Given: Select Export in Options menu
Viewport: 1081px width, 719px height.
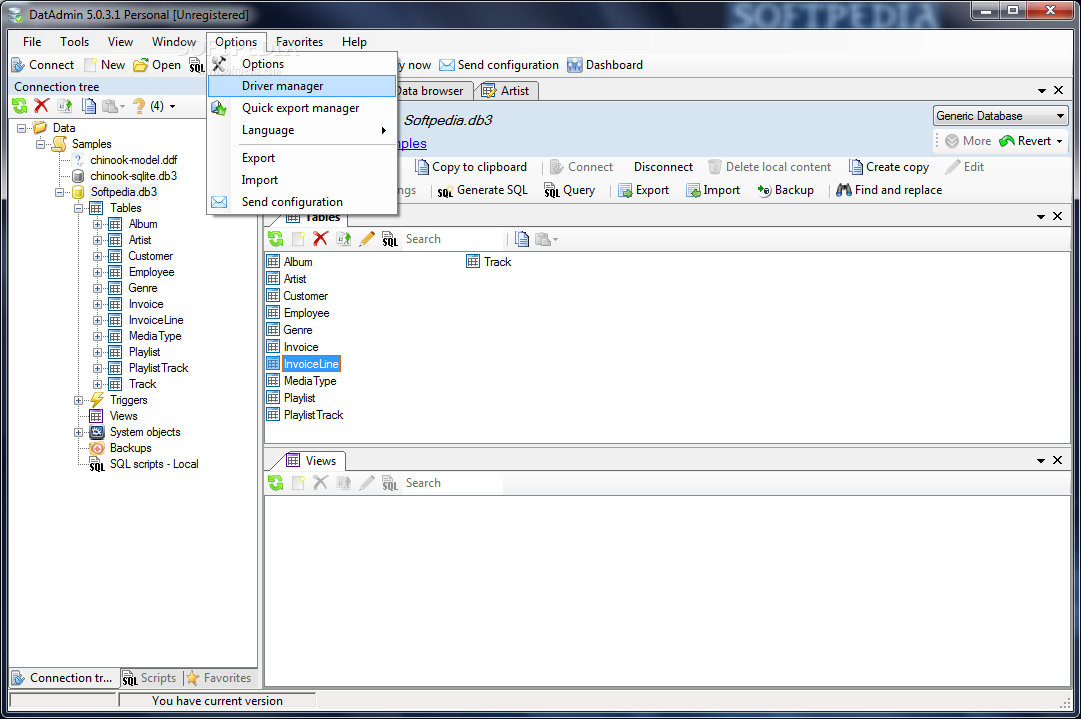Looking at the screenshot, I should click(x=302, y=158).
